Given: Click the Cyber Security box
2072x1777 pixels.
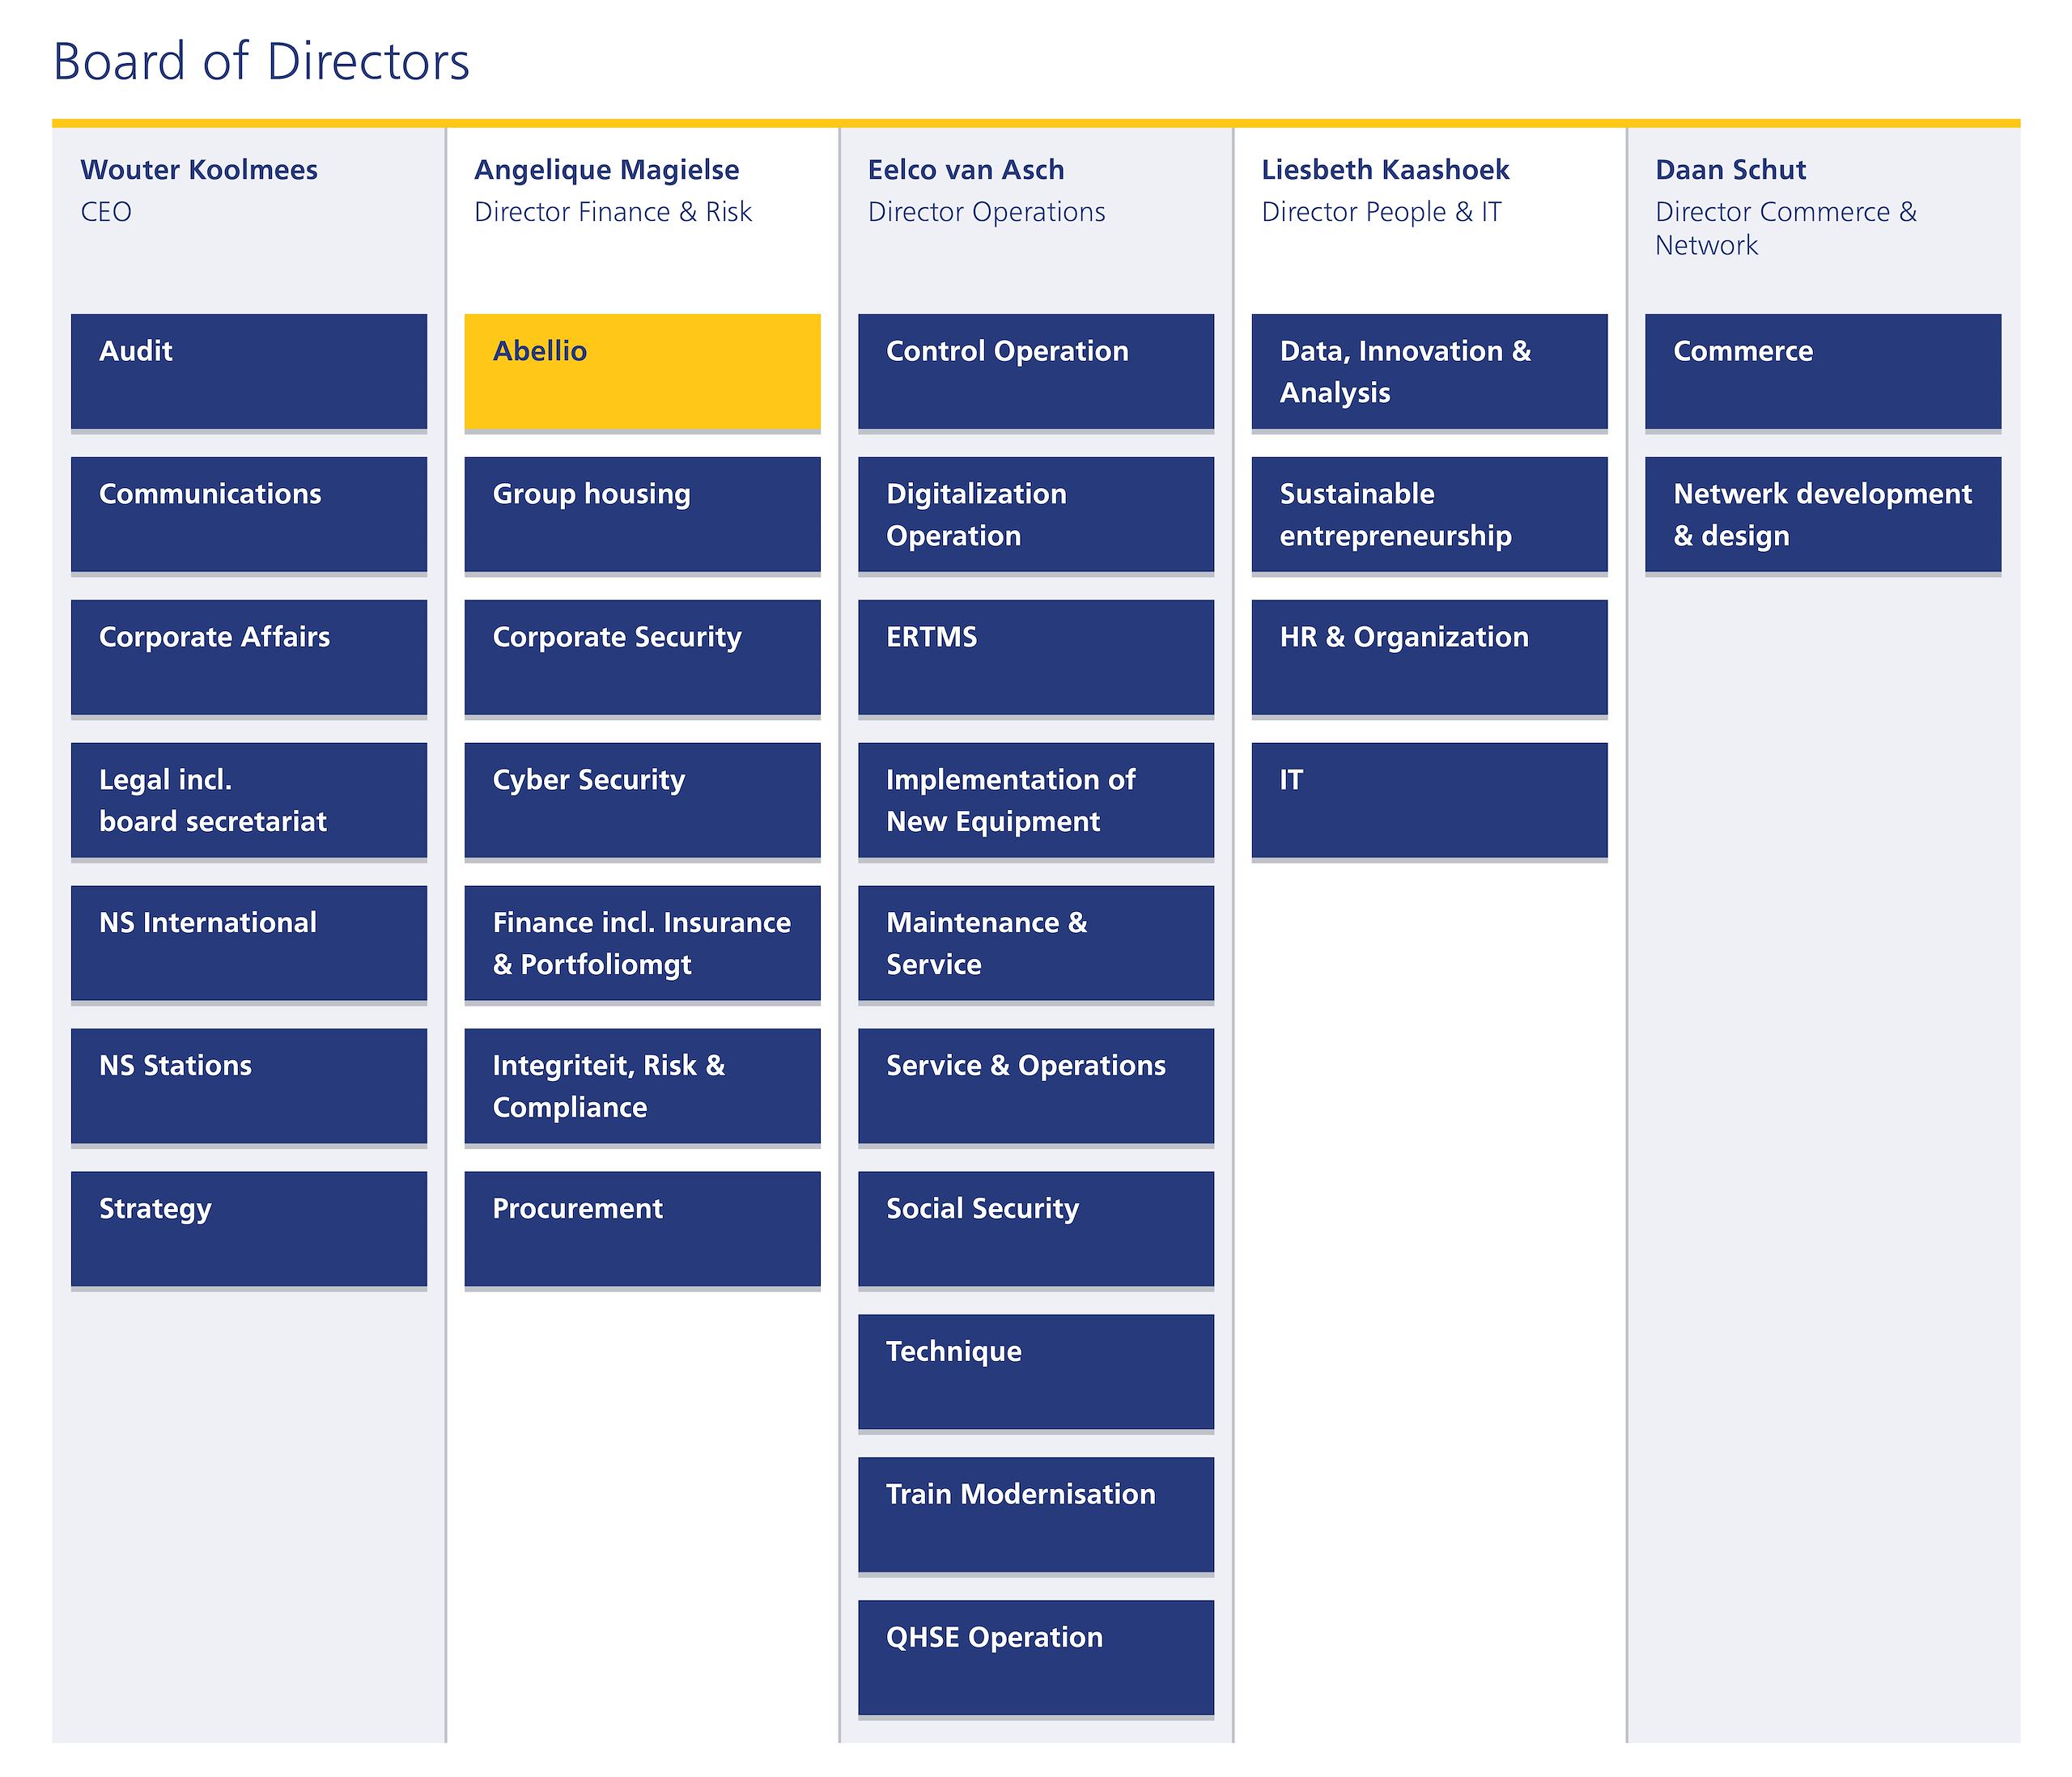Looking at the screenshot, I should 642,800.
